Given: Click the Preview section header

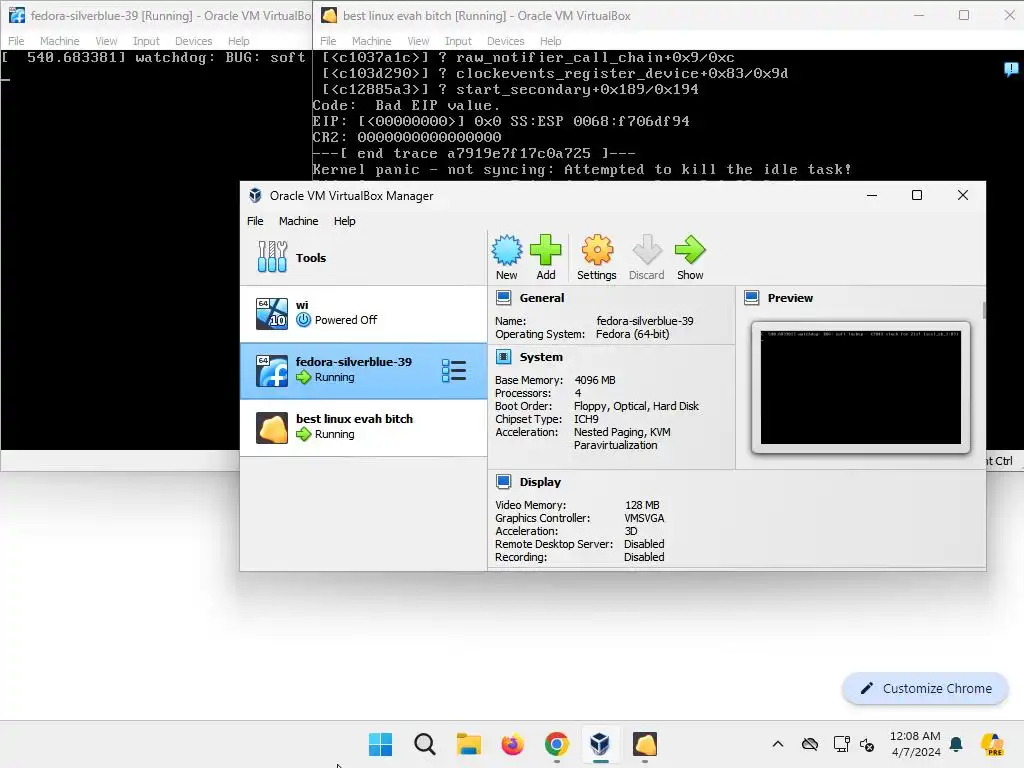Looking at the screenshot, I should click(790, 298).
